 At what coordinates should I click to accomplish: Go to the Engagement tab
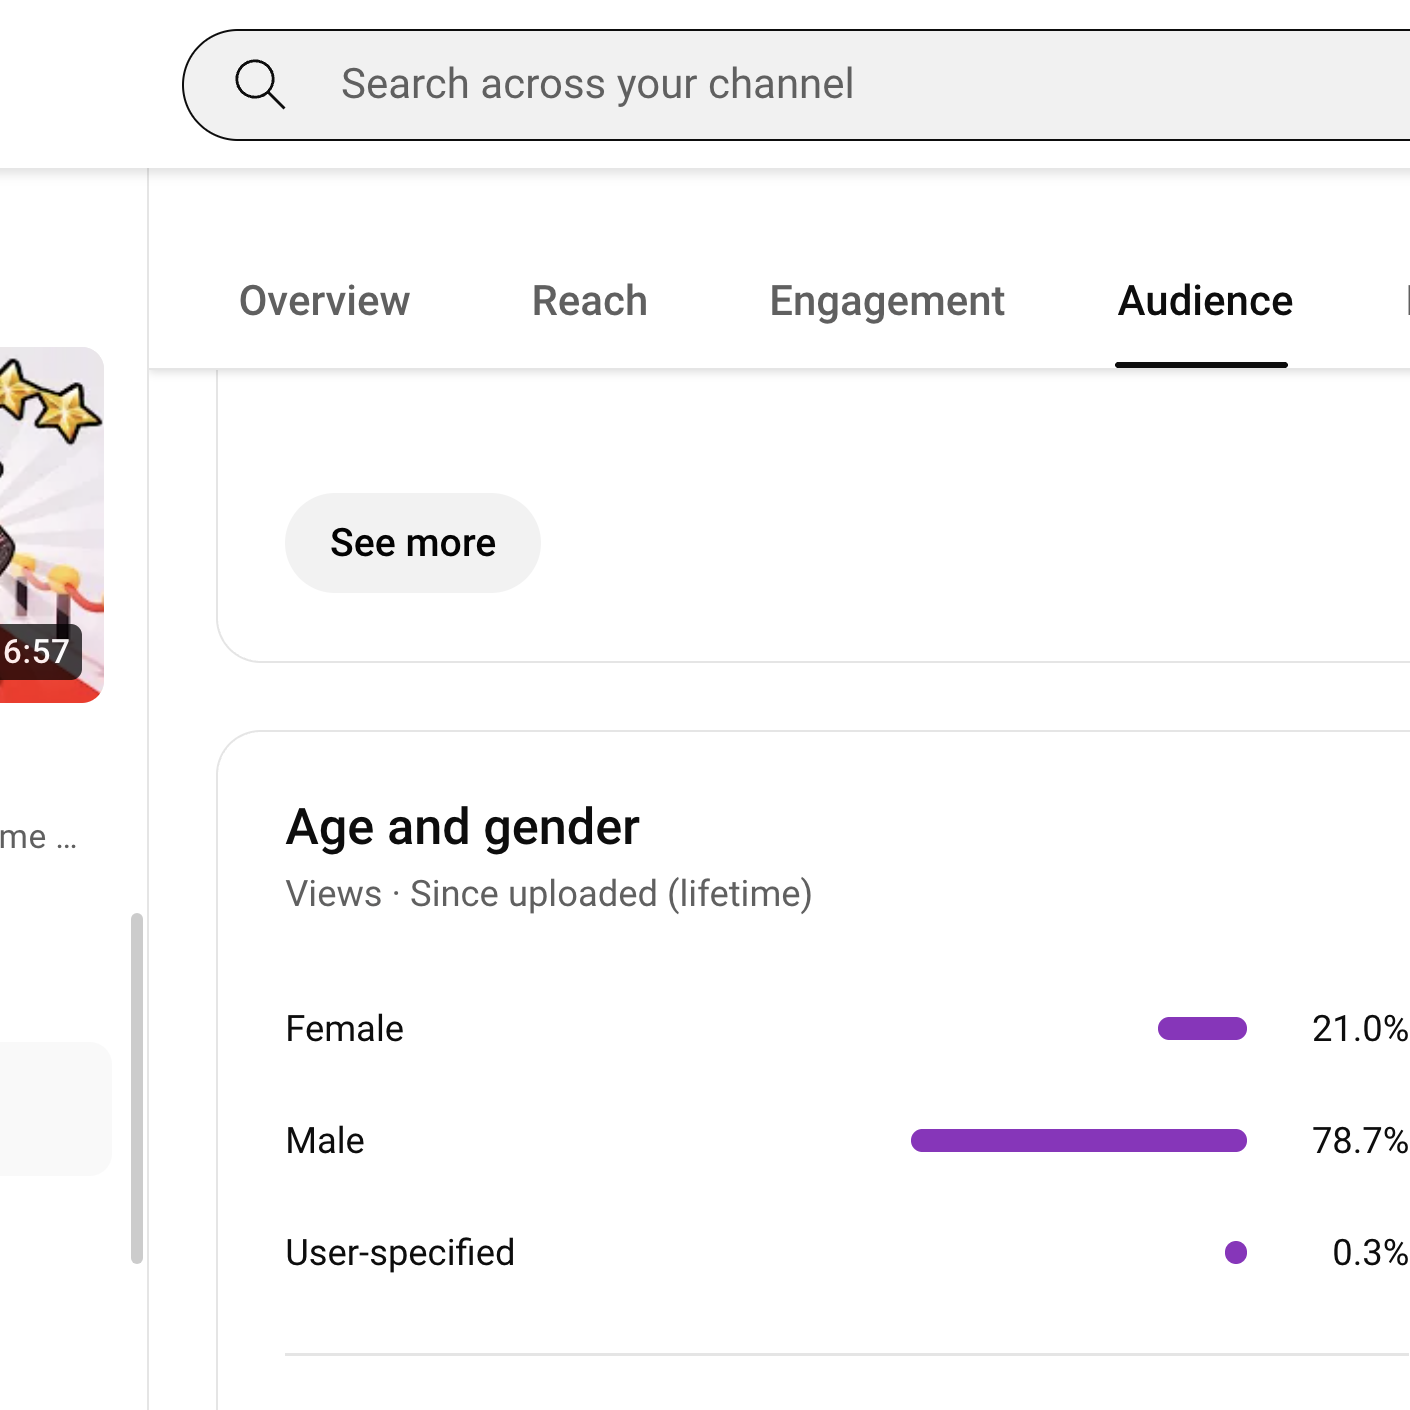click(x=887, y=302)
